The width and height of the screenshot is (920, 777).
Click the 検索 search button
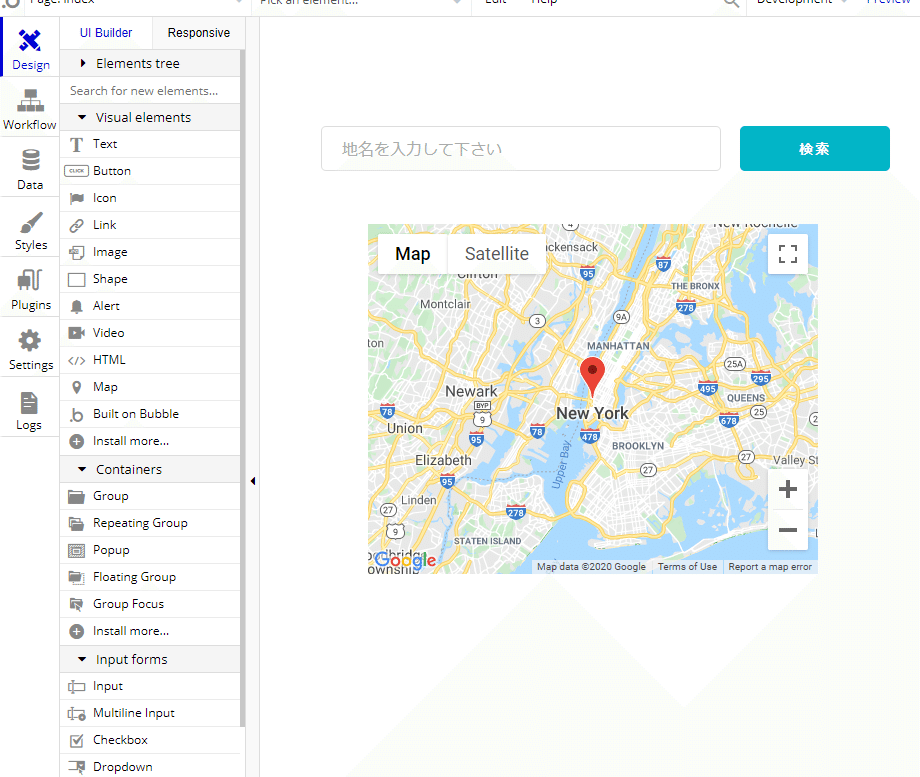(814, 148)
